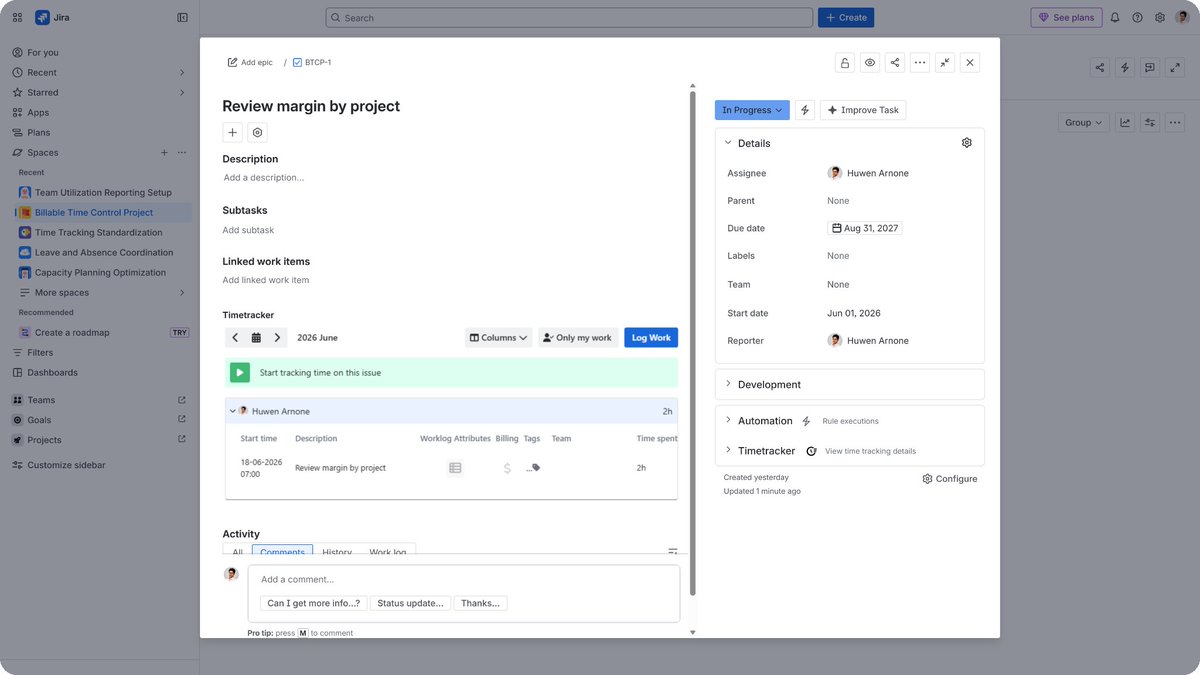Switch to the Work log activity tab
The width and height of the screenshot is (1200, 675).
388,551
